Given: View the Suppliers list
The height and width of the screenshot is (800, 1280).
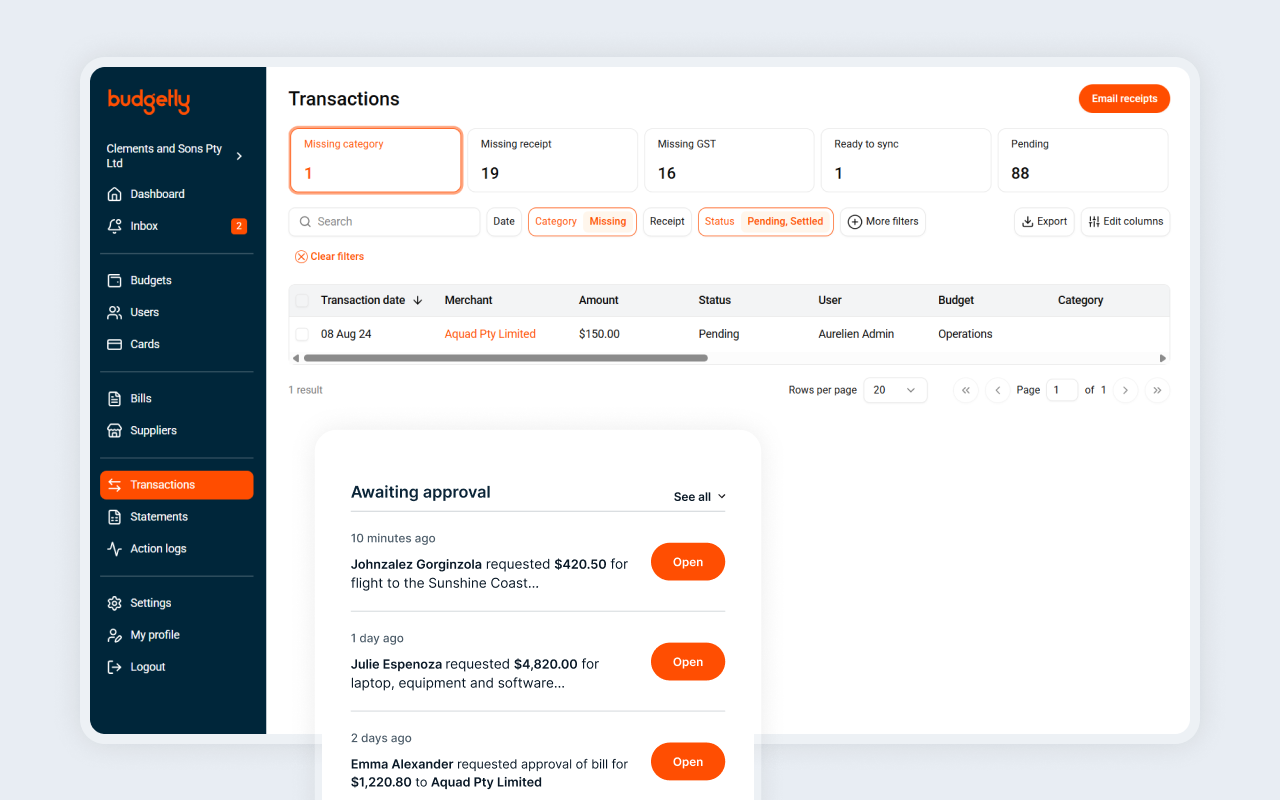Looking at the screenshot, I should tap(153, 430).
